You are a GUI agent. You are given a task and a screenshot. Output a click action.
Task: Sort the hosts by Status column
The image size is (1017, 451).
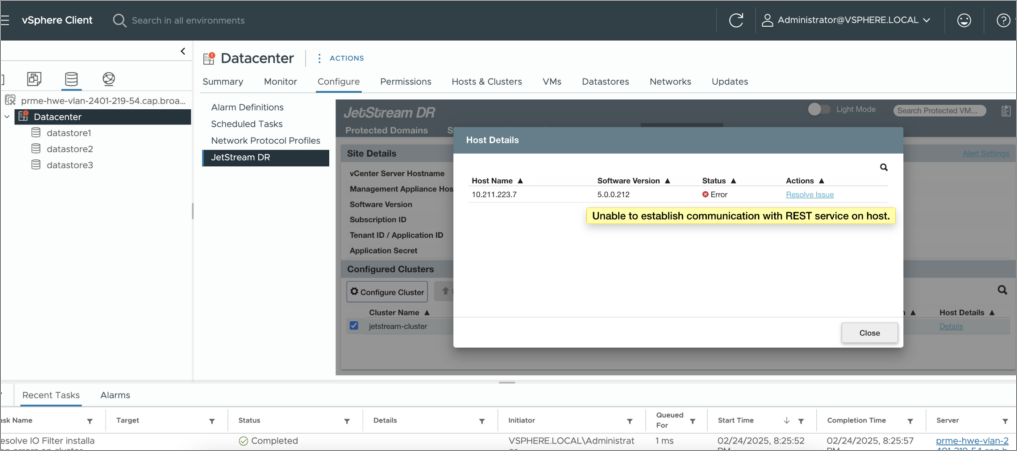pos(718,180)
